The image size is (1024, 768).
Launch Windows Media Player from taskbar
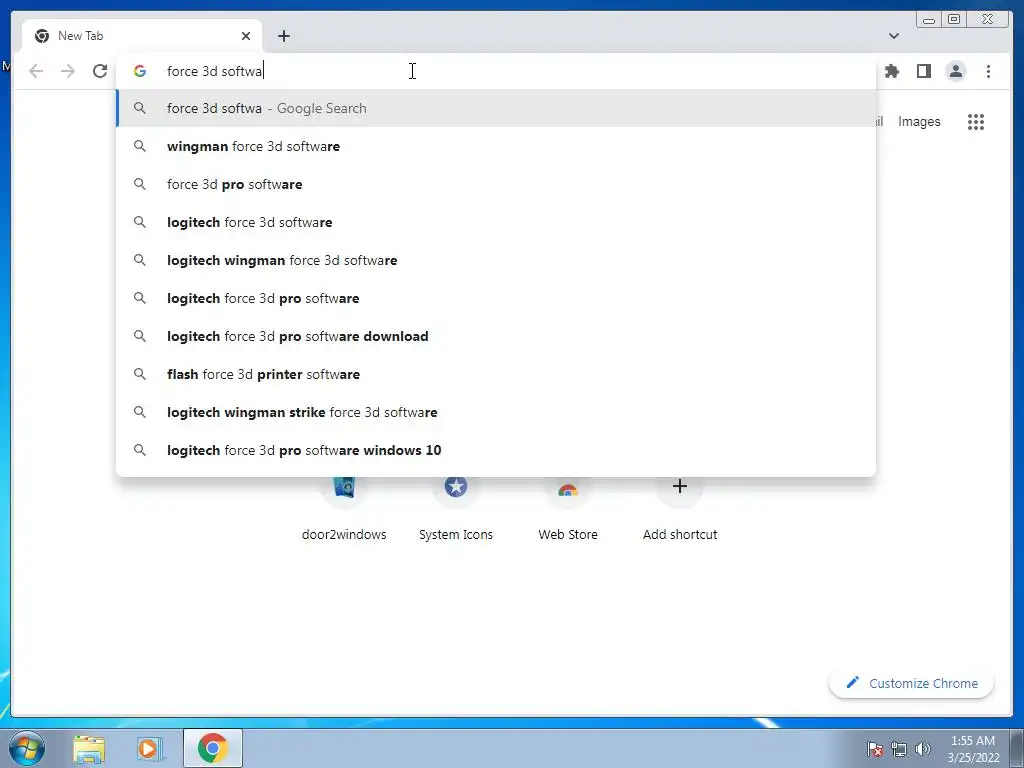[x=150, y=748]
